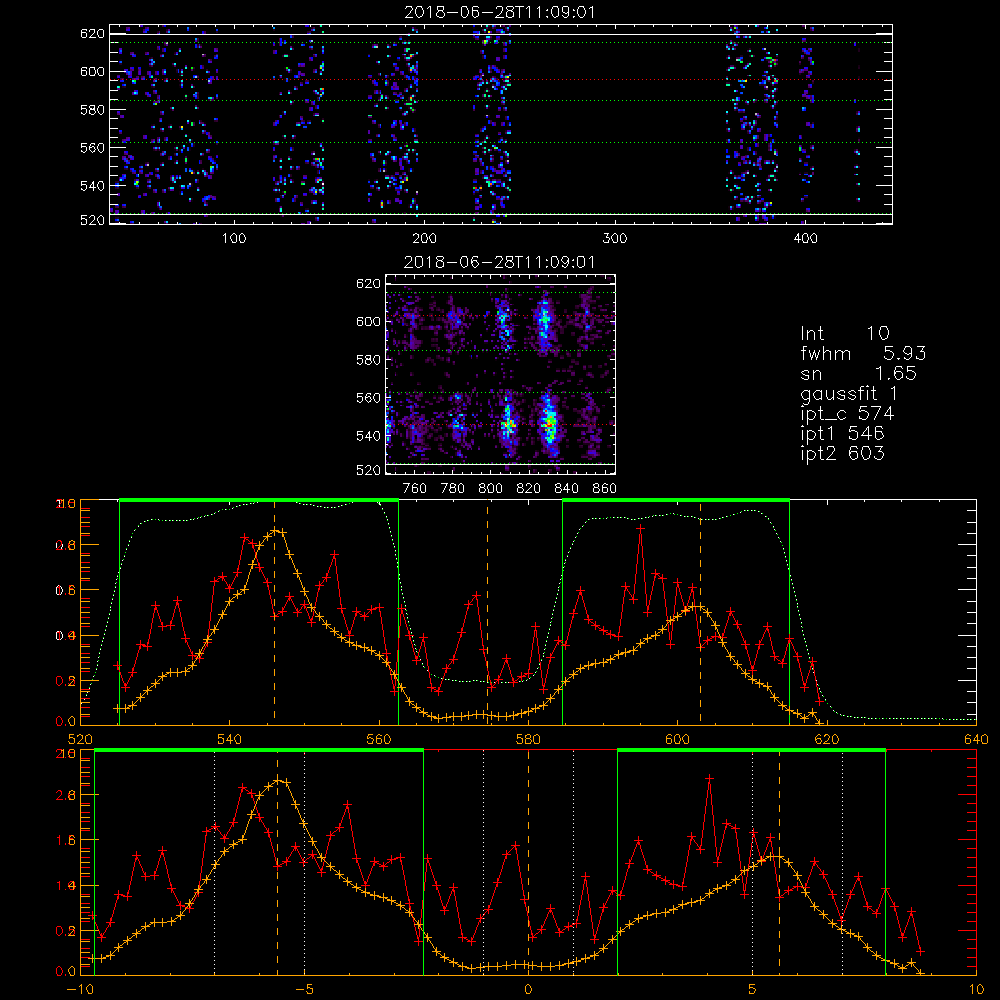Click x-axis label 580 under the 520–640 profile plot
This screenshot has height=1000, width=1000.
pos(528,739)
